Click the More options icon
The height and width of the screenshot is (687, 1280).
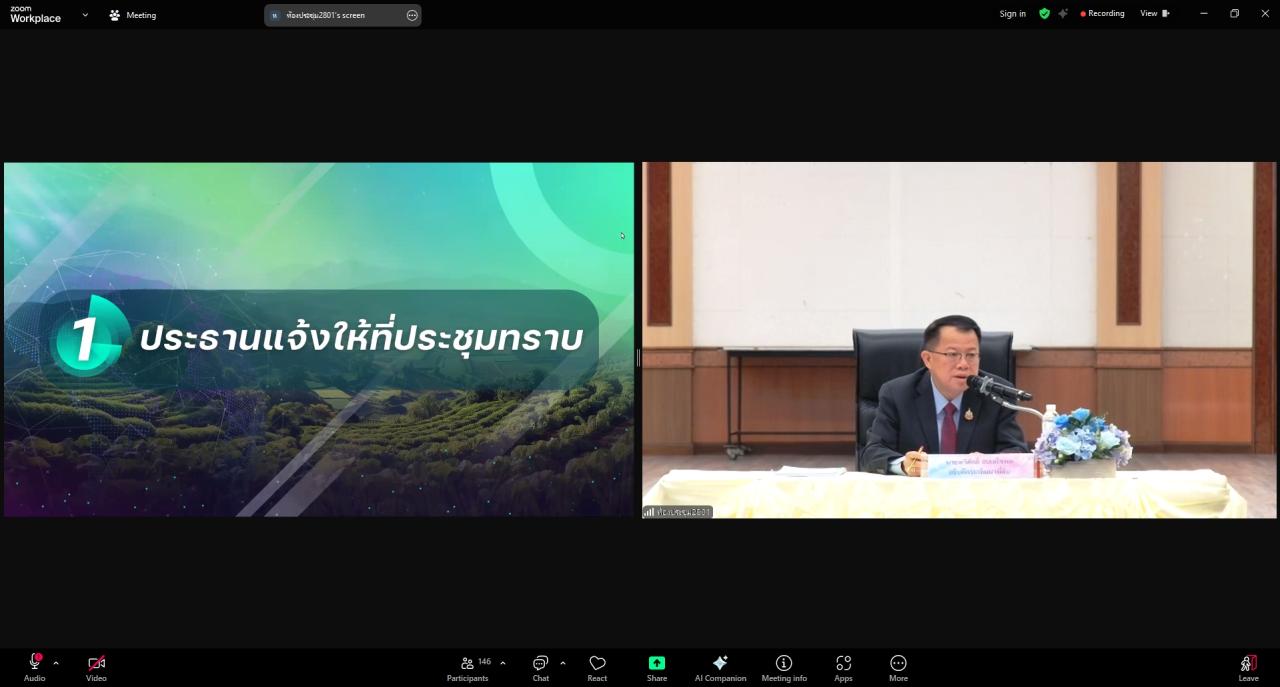point(898,663)
